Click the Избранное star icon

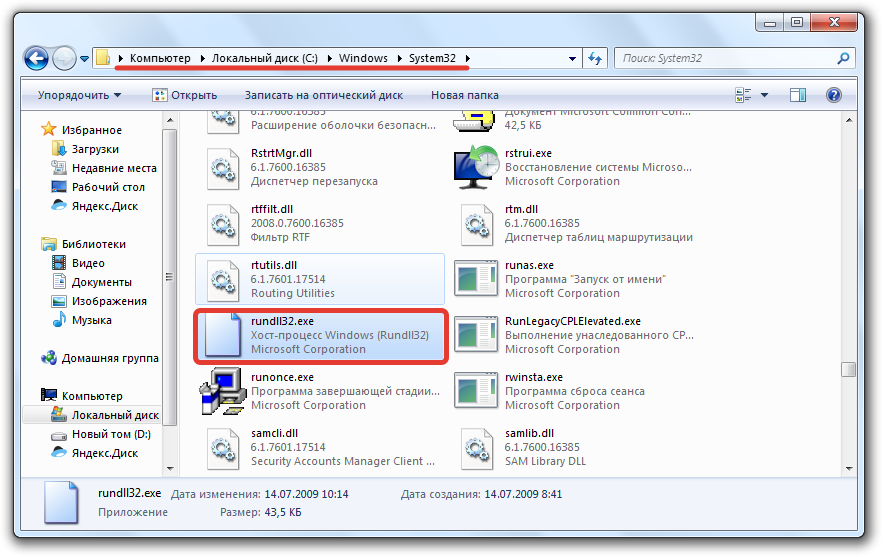49,130
